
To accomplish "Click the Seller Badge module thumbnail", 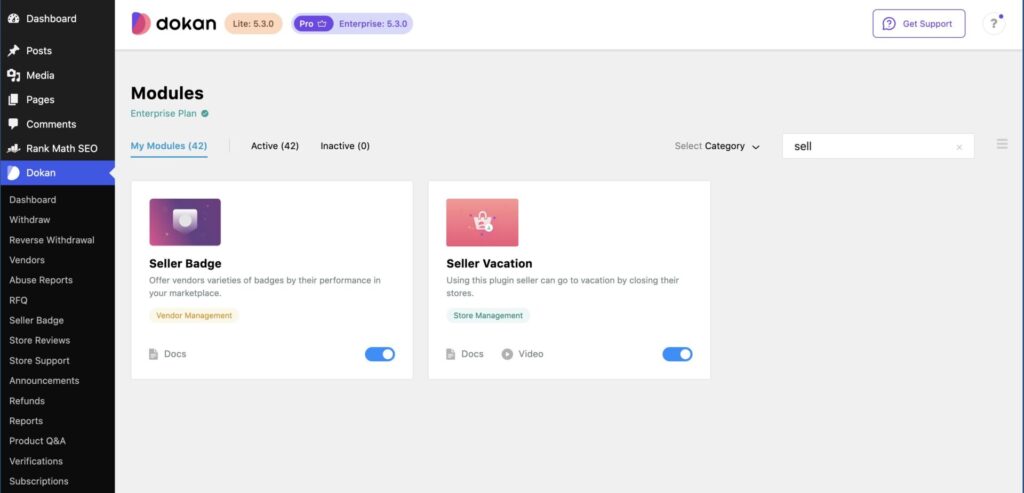I will [185, 222].
